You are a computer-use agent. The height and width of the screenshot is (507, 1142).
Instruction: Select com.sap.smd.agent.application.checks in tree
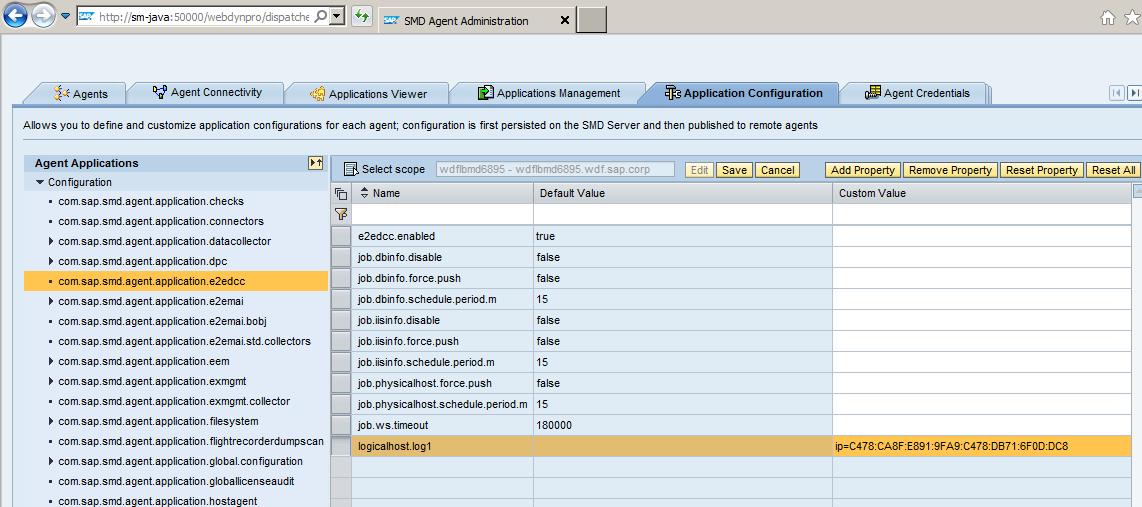pos(151,201)
